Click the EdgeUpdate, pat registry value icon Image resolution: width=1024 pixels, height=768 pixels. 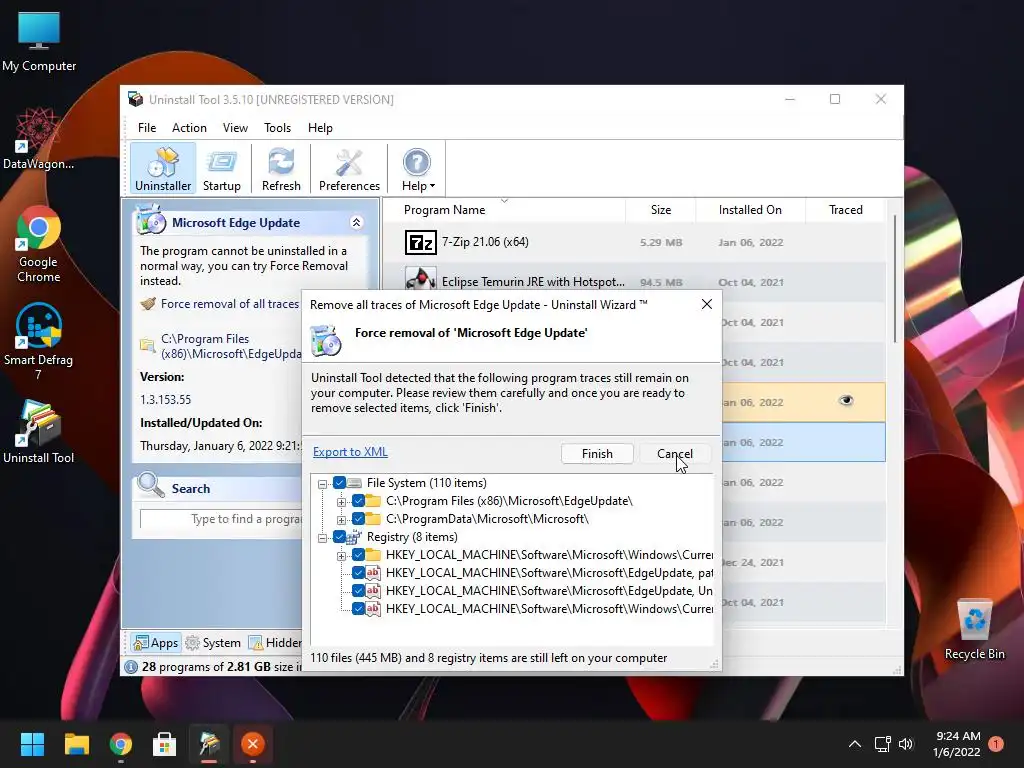[373, 573]
